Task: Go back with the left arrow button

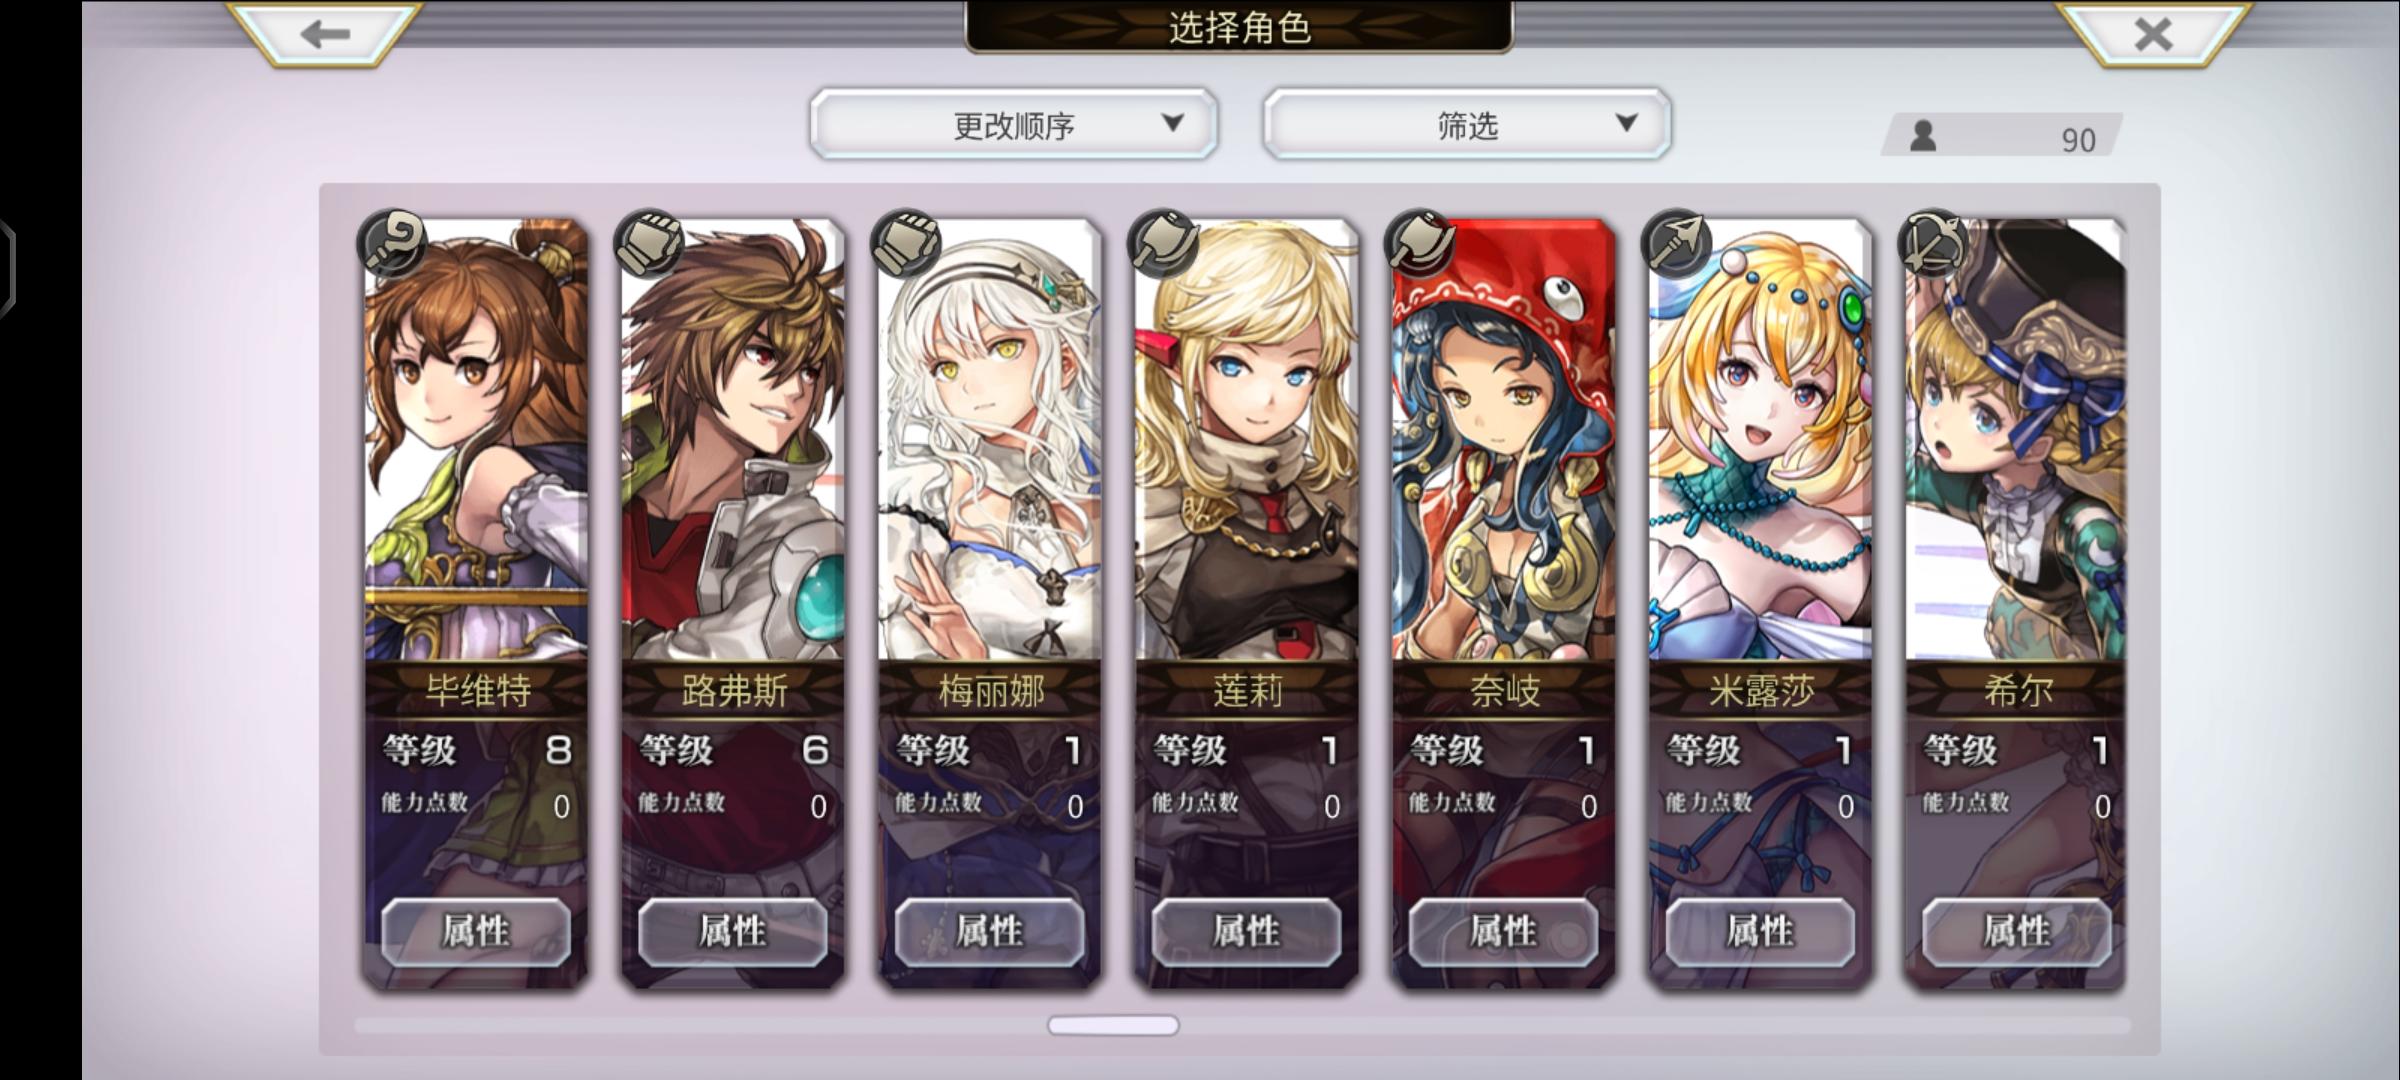Action: [x=324, y=34]
